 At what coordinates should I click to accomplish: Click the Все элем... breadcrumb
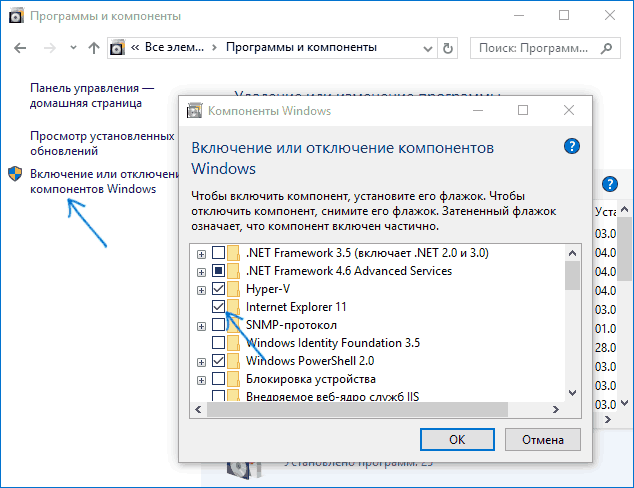click(174, 47)
